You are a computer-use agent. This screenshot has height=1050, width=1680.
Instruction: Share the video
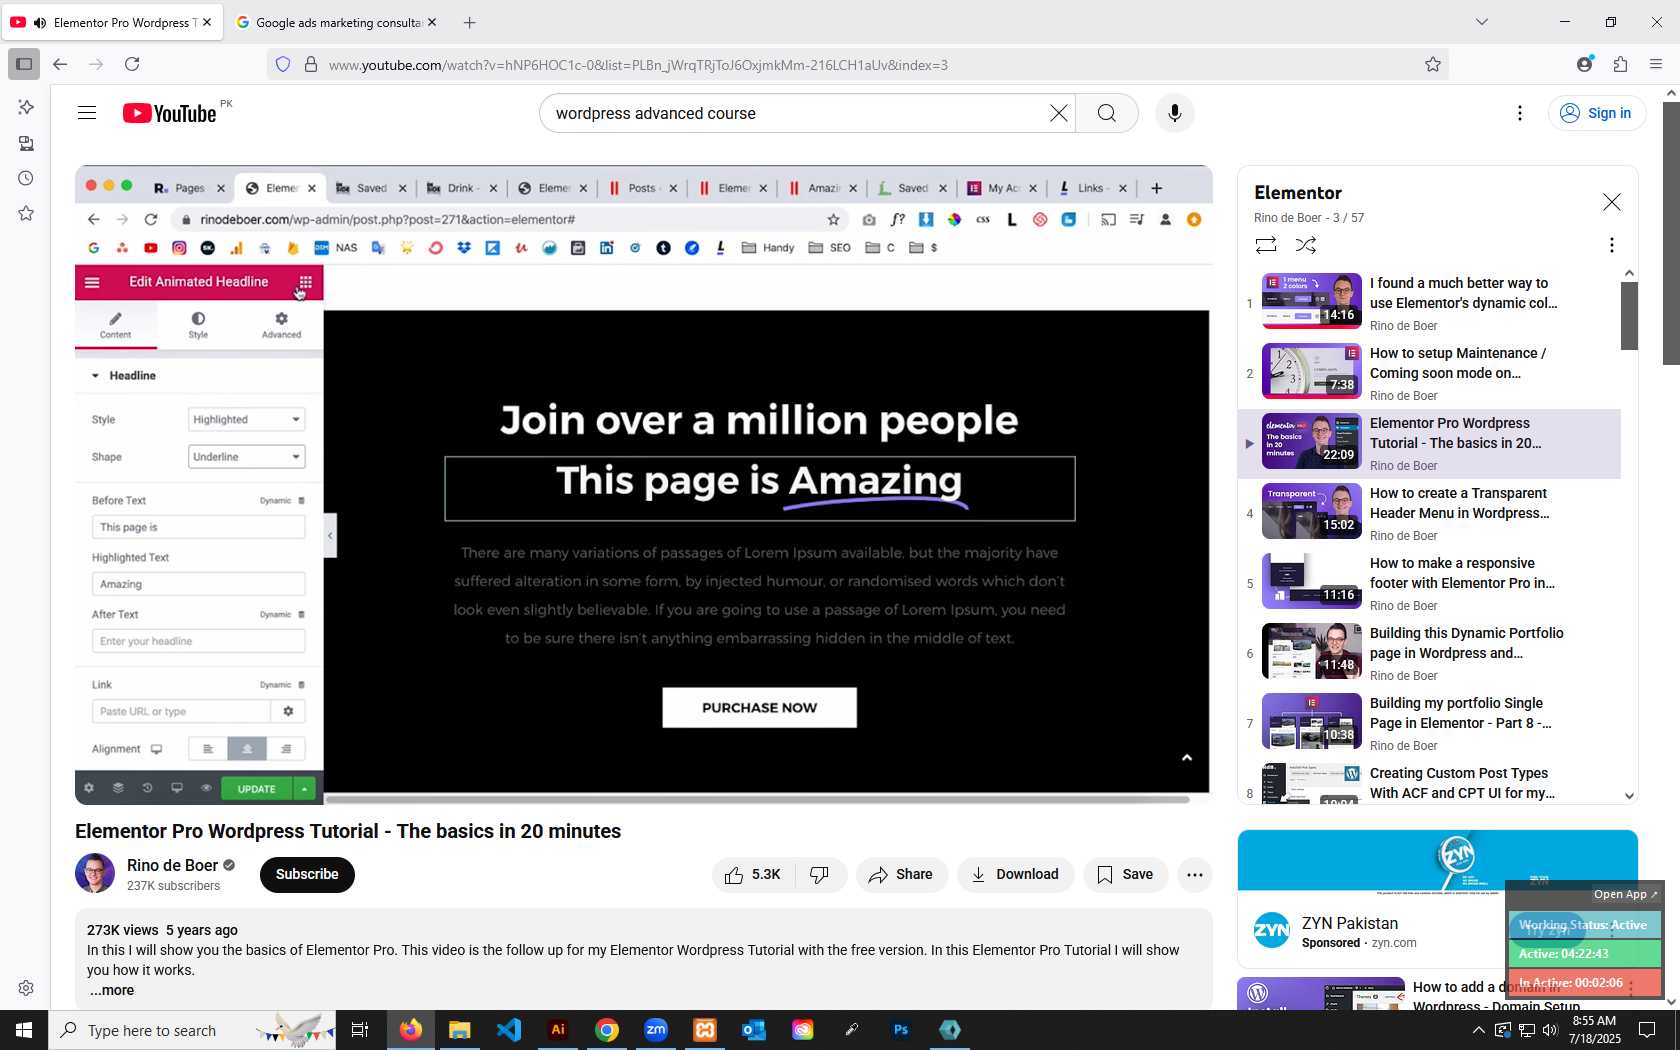point(901,875)
